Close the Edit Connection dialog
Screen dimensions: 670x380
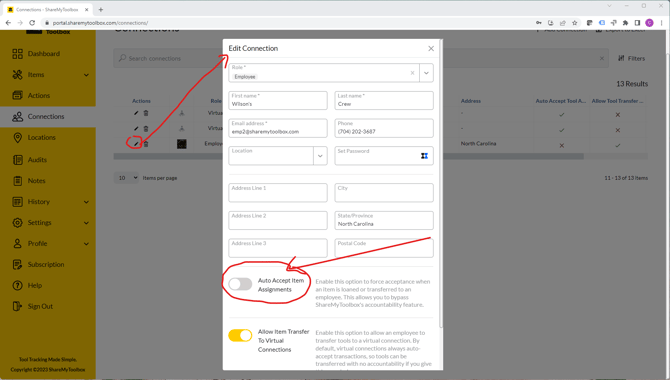(x=431, y=49)
